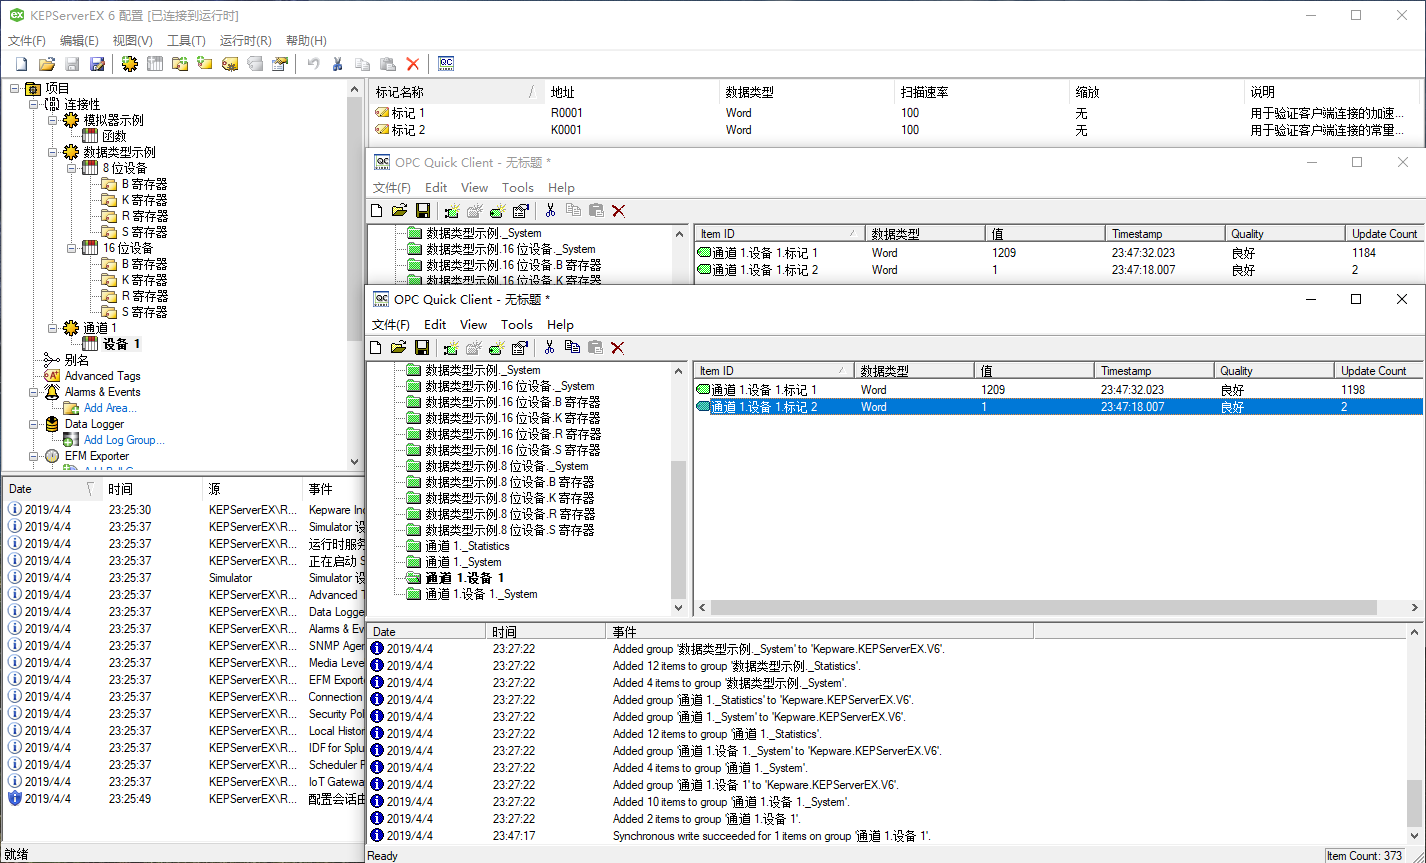Click New project icon in KEPServerEX toolbar
The height and width of the screenshot is (863, 1426).
click(x=21, y=64)
